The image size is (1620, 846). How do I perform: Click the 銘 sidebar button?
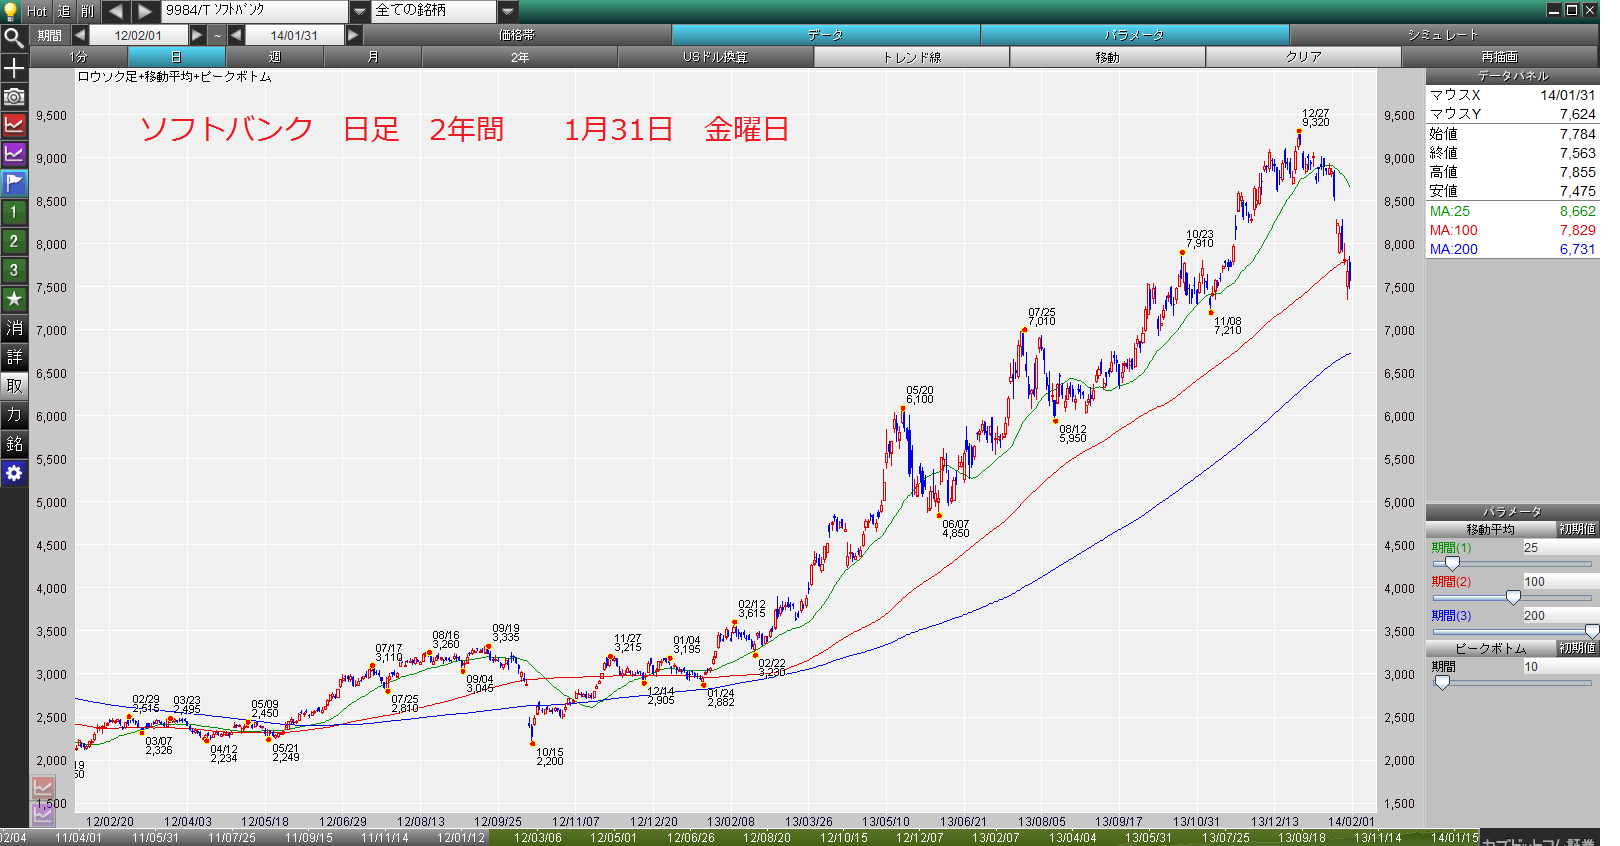(x=14, y=444)
